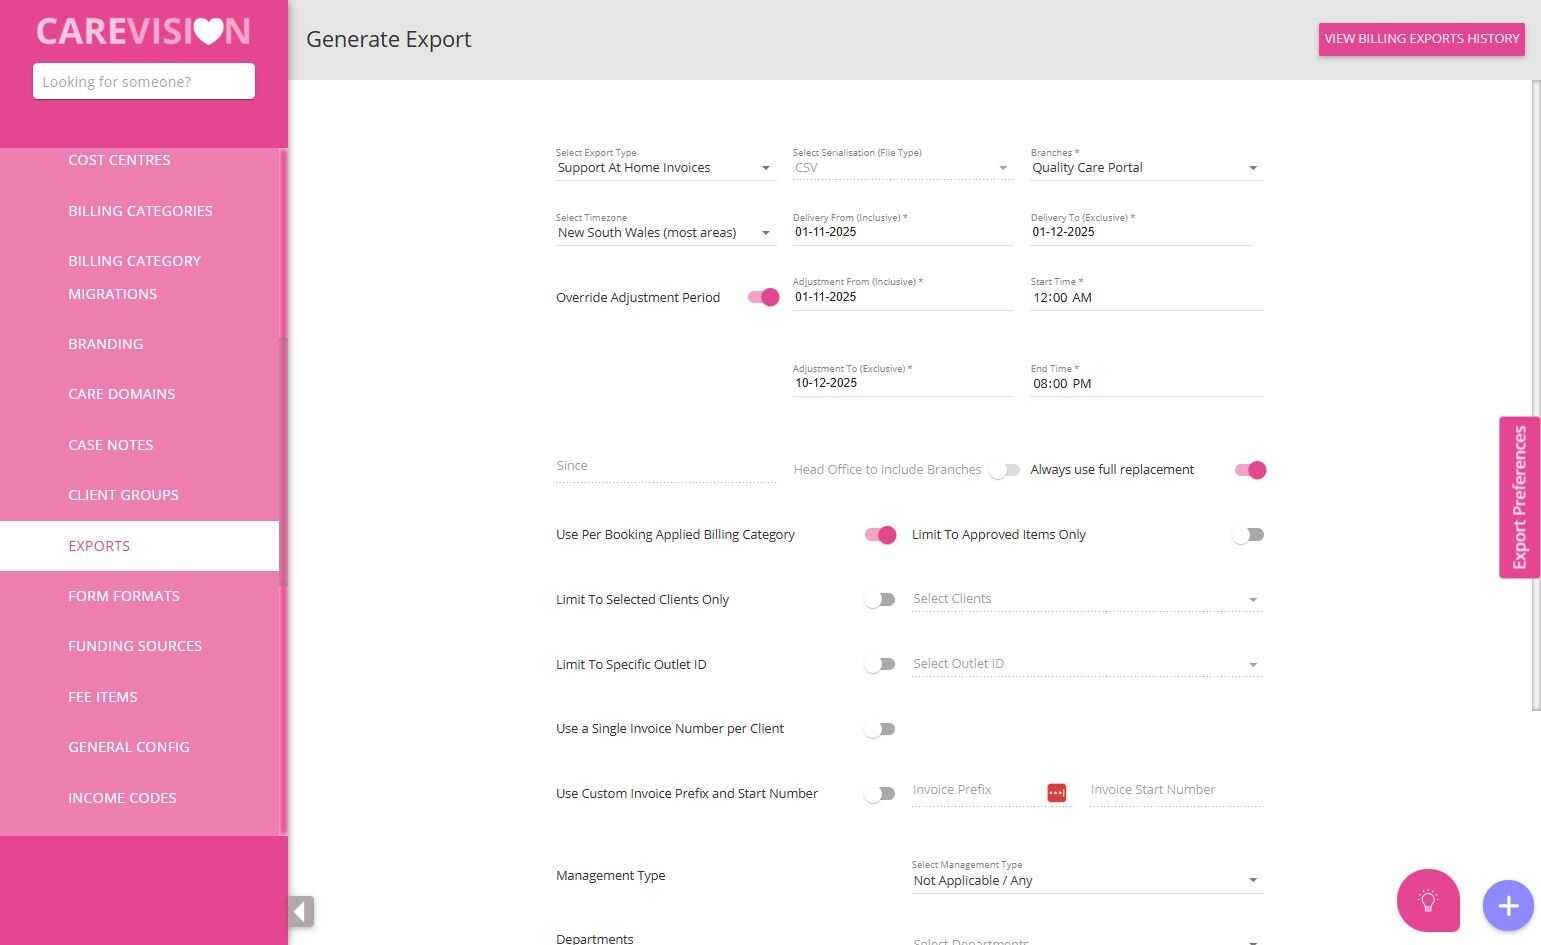
Task: Turn off Always use full replacement
Action: [1251, 470]
